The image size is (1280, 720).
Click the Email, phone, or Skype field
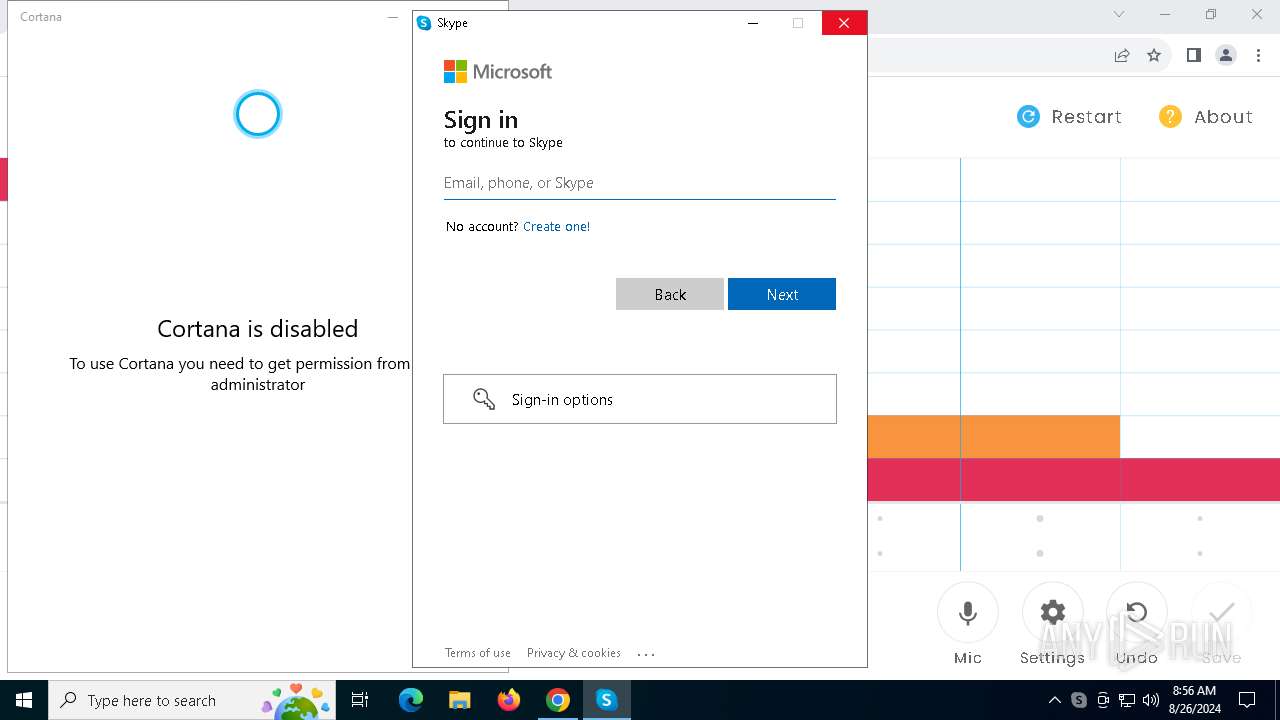tap(639, 183)
